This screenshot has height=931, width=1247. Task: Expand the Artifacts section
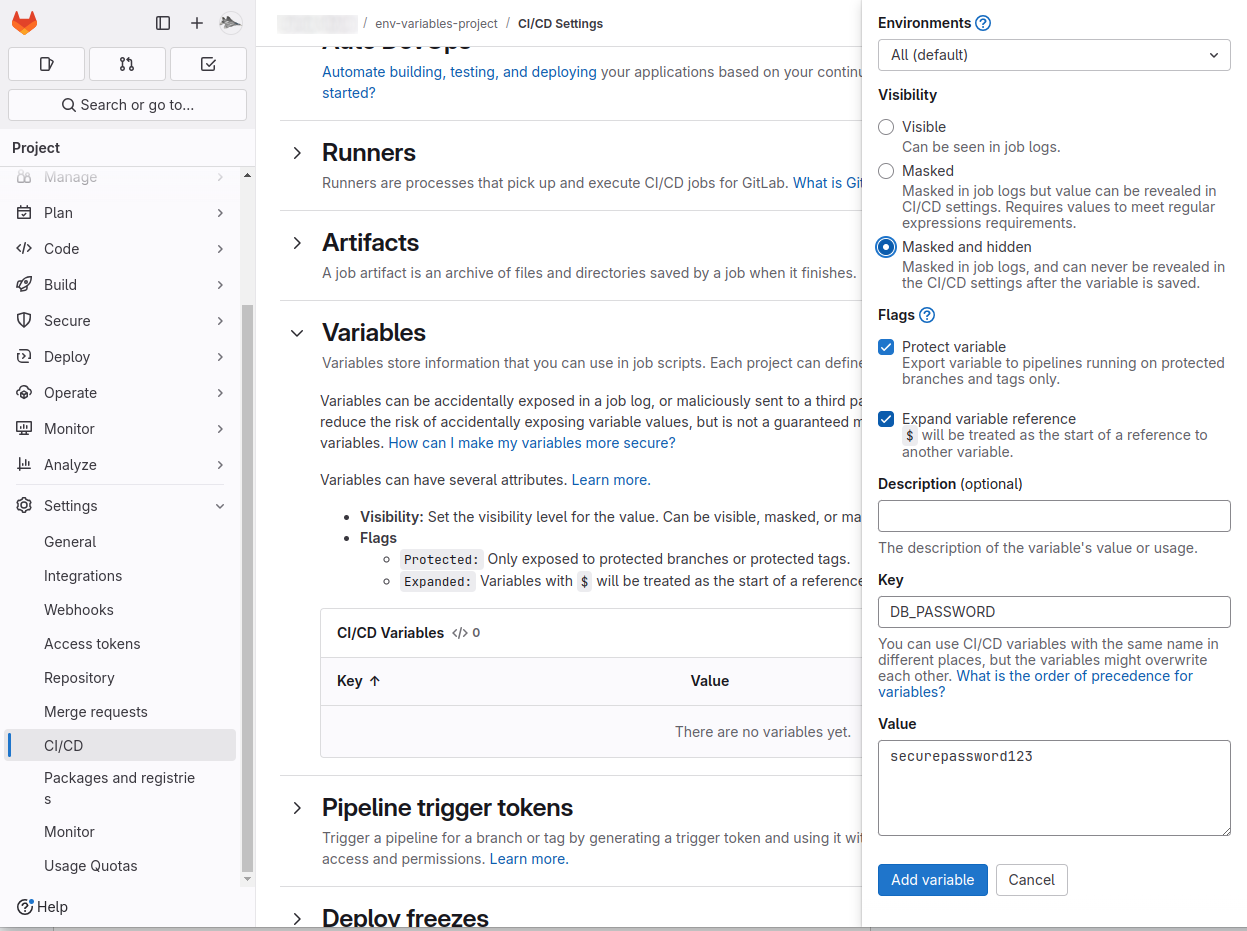coord(297,243)
